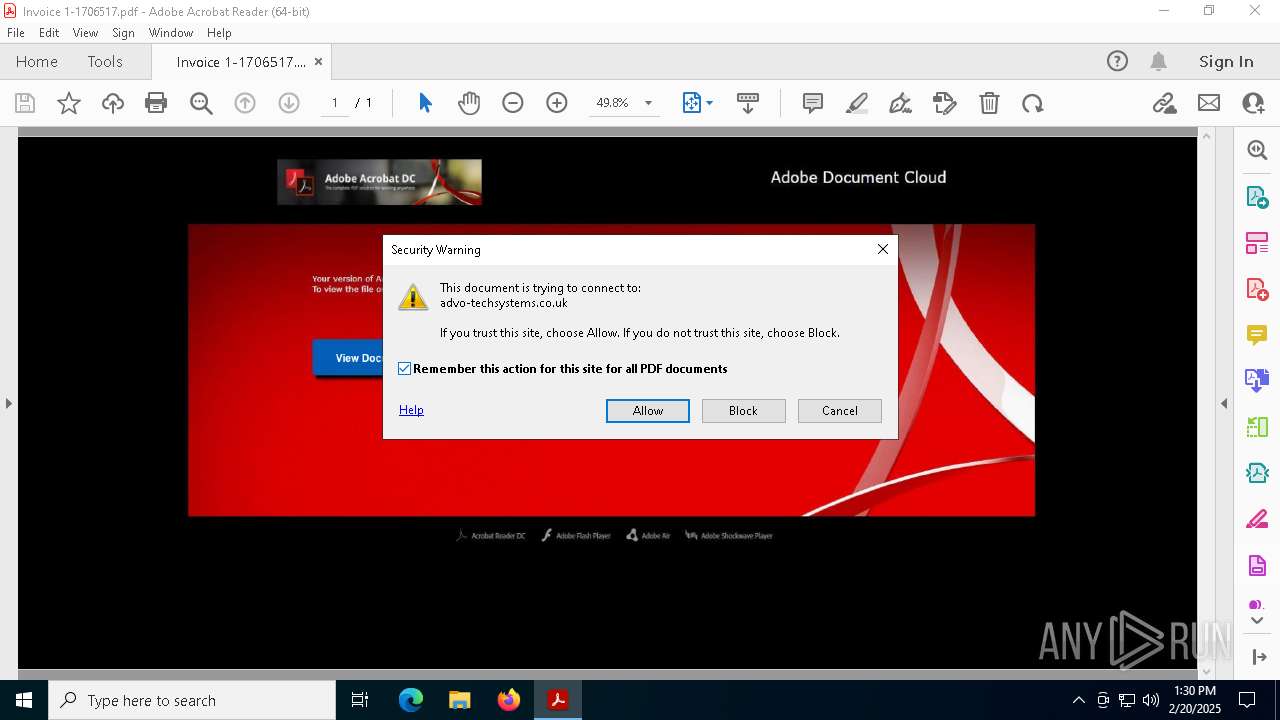Screen dimensions: 1280x720
Task: Expand the right tools pane
Action: click(x=1259, y=657)
